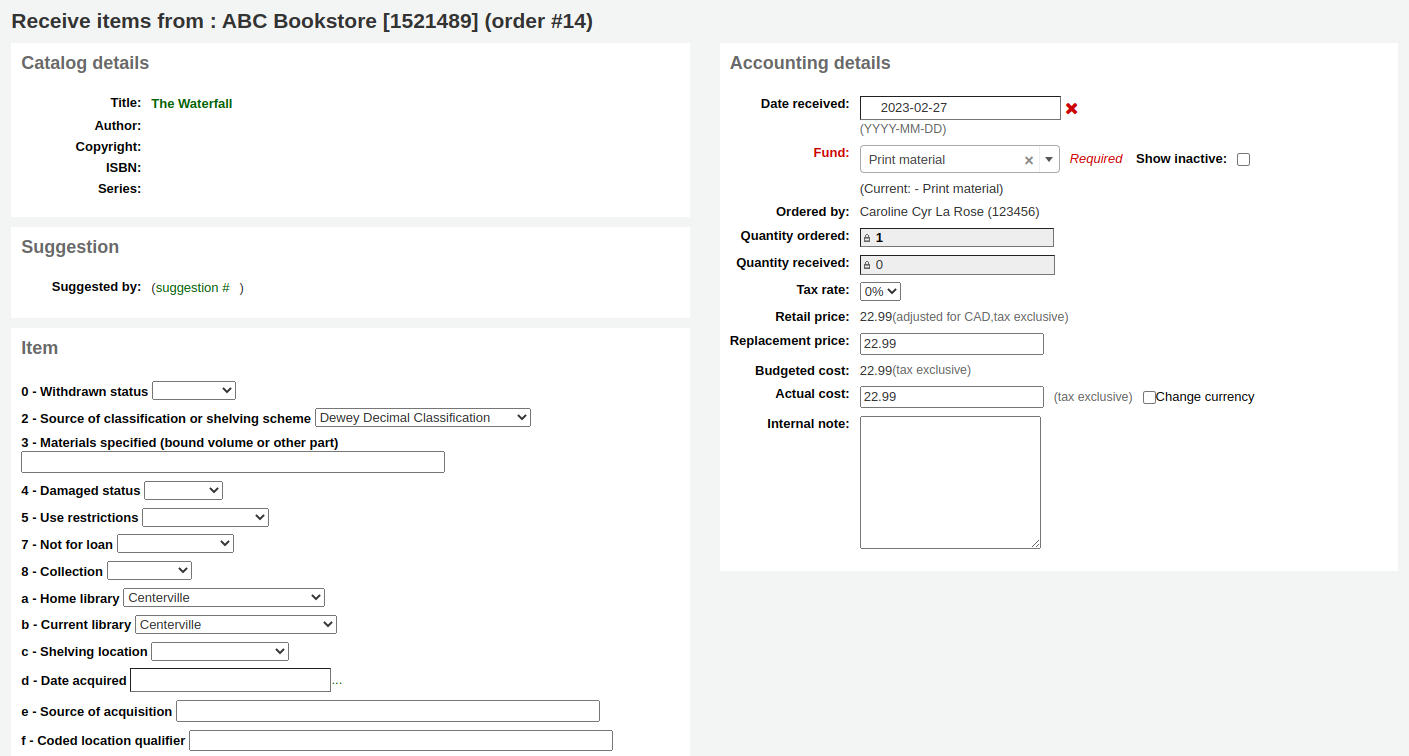Viewport: 1409px width, 756px height.
Task: Open the Shelving location dropdown
Action: coord(219,651)
